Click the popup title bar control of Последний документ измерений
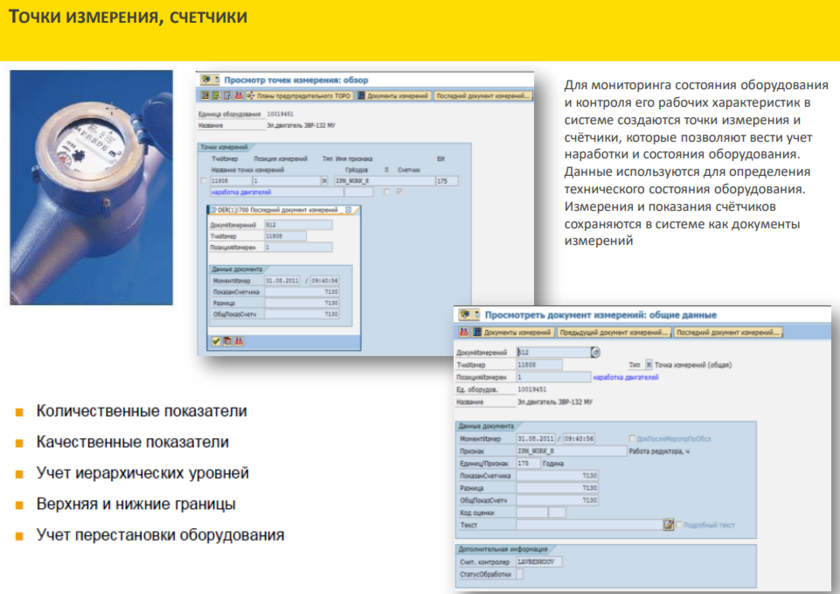 (346, 210)
